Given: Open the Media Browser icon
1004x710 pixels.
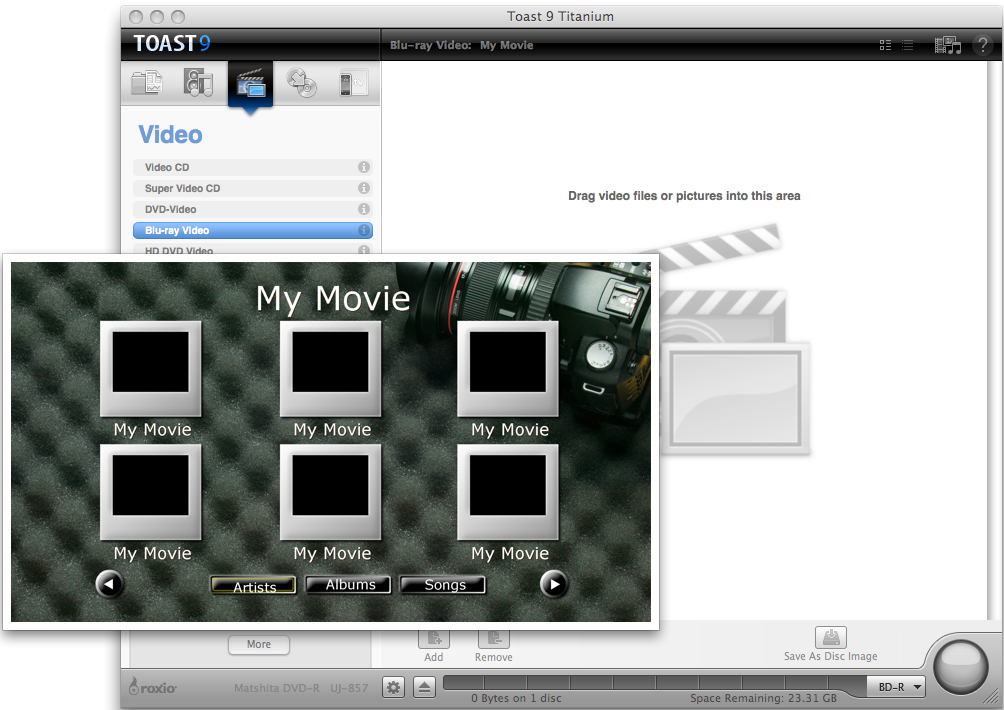Looking at the screenshot, I should [948, 45].
